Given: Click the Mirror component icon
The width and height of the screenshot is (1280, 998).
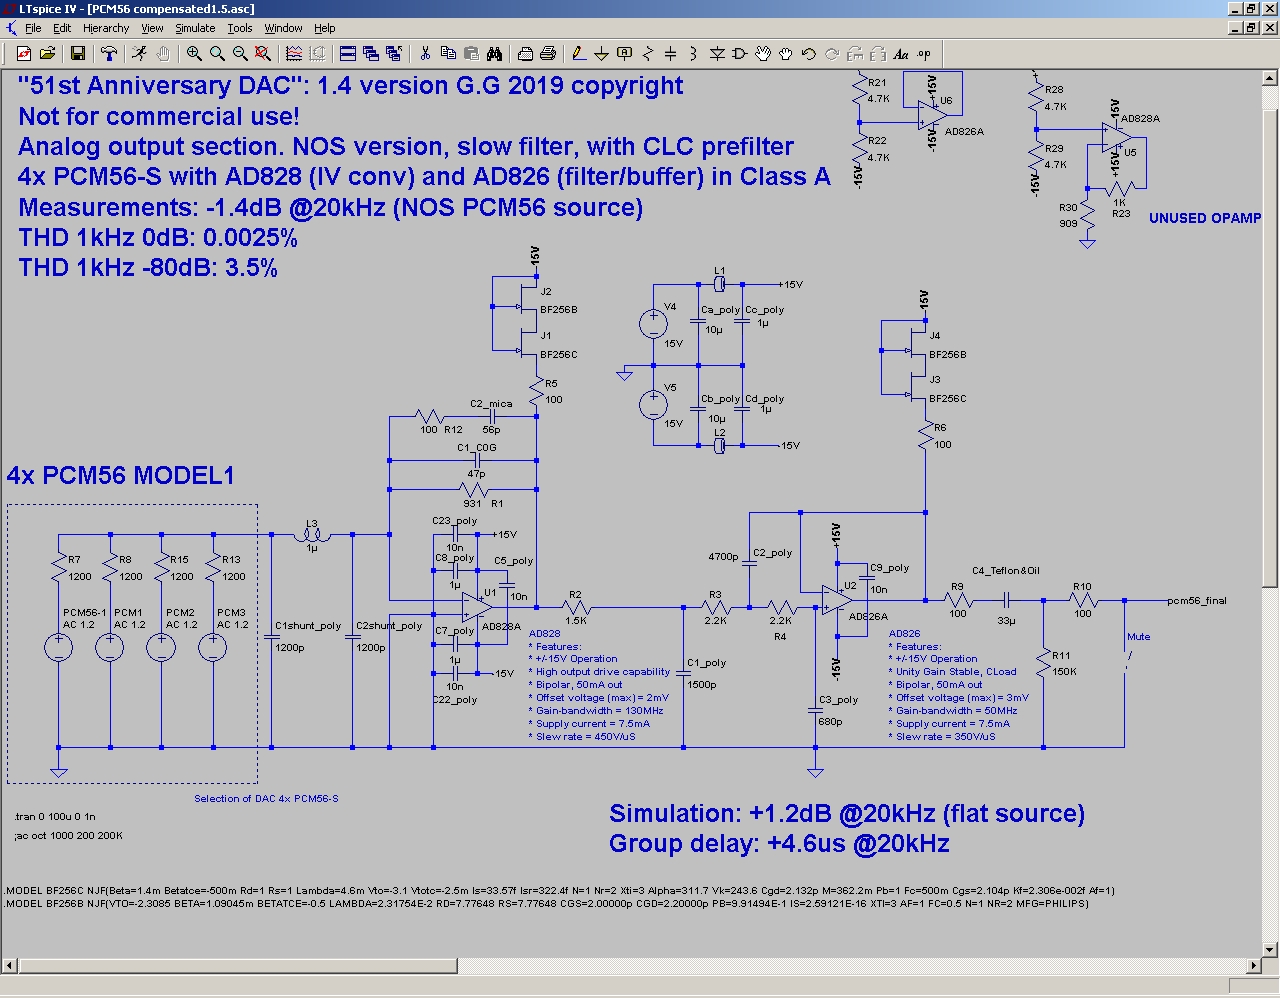Looking at the screenshot, I should point(878,53).
